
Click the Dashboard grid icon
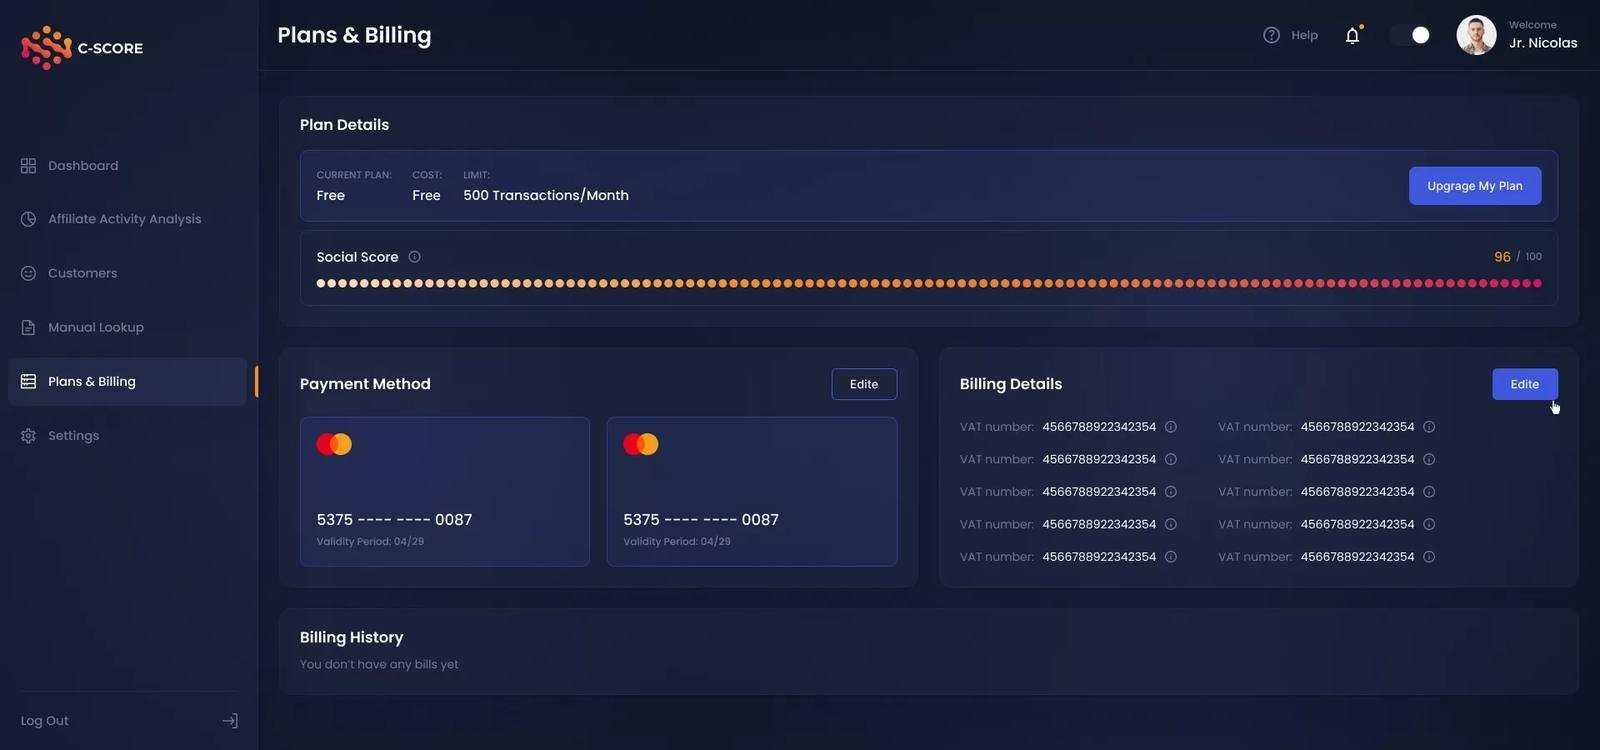(28, 166)
